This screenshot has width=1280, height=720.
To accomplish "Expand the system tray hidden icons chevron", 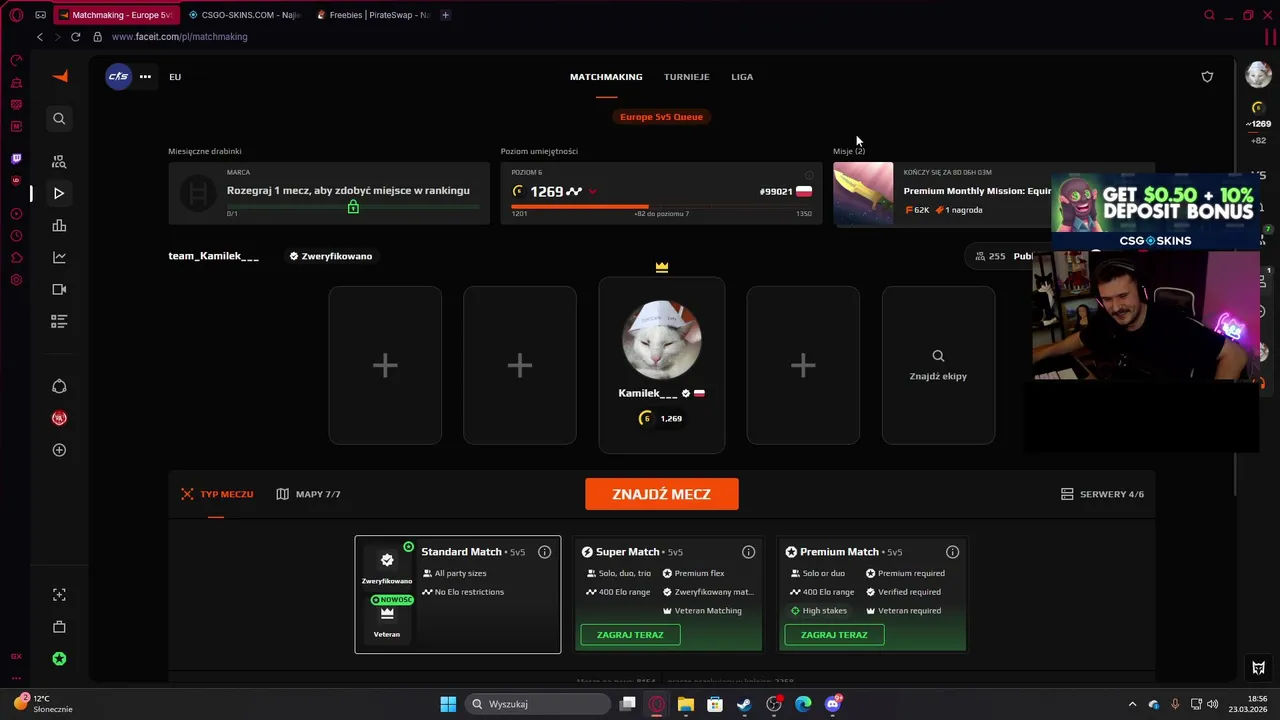I will pos(1132,704).
